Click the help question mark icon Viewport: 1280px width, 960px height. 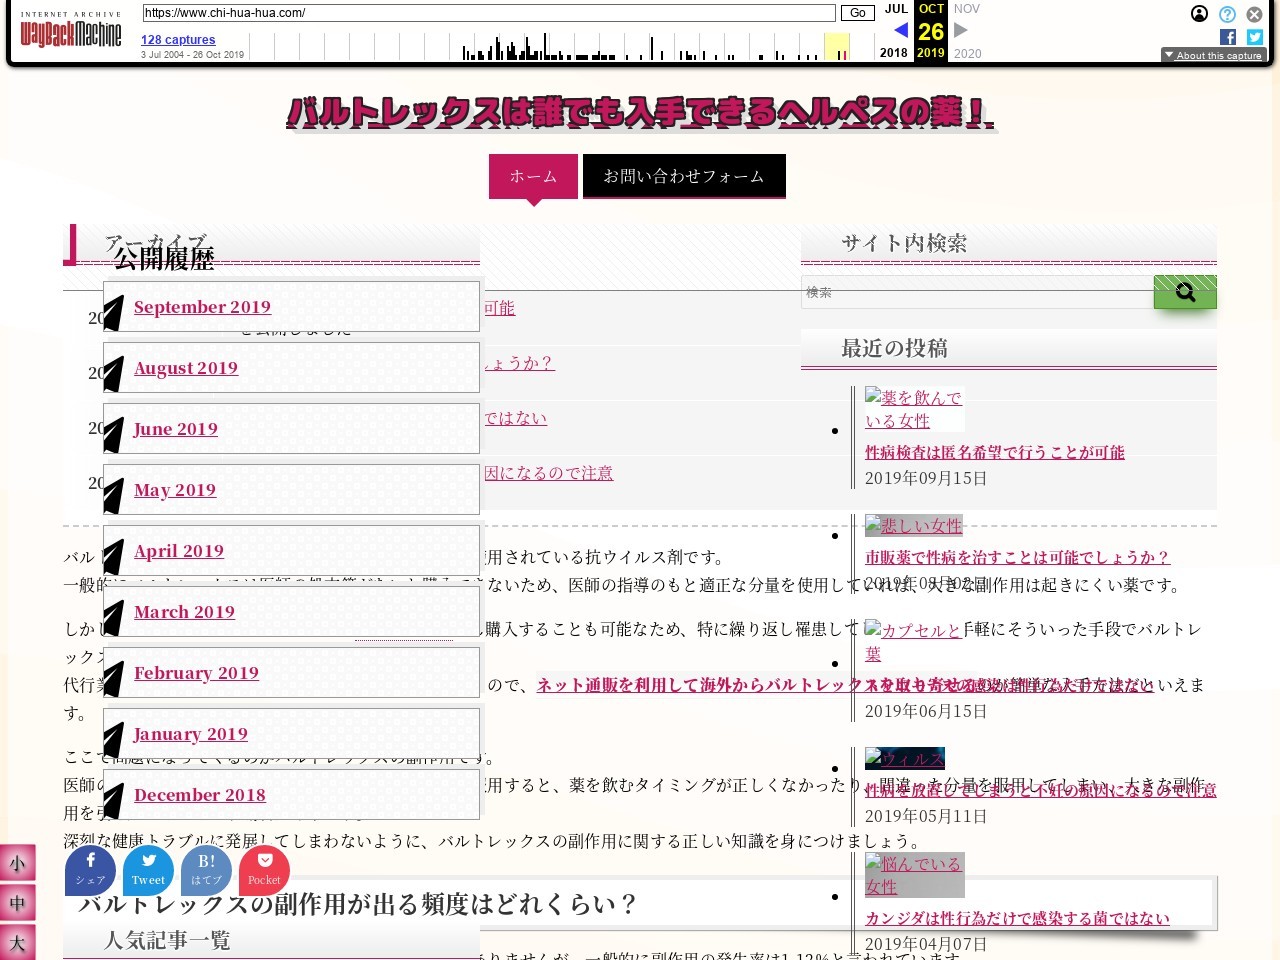(1227, 14)
